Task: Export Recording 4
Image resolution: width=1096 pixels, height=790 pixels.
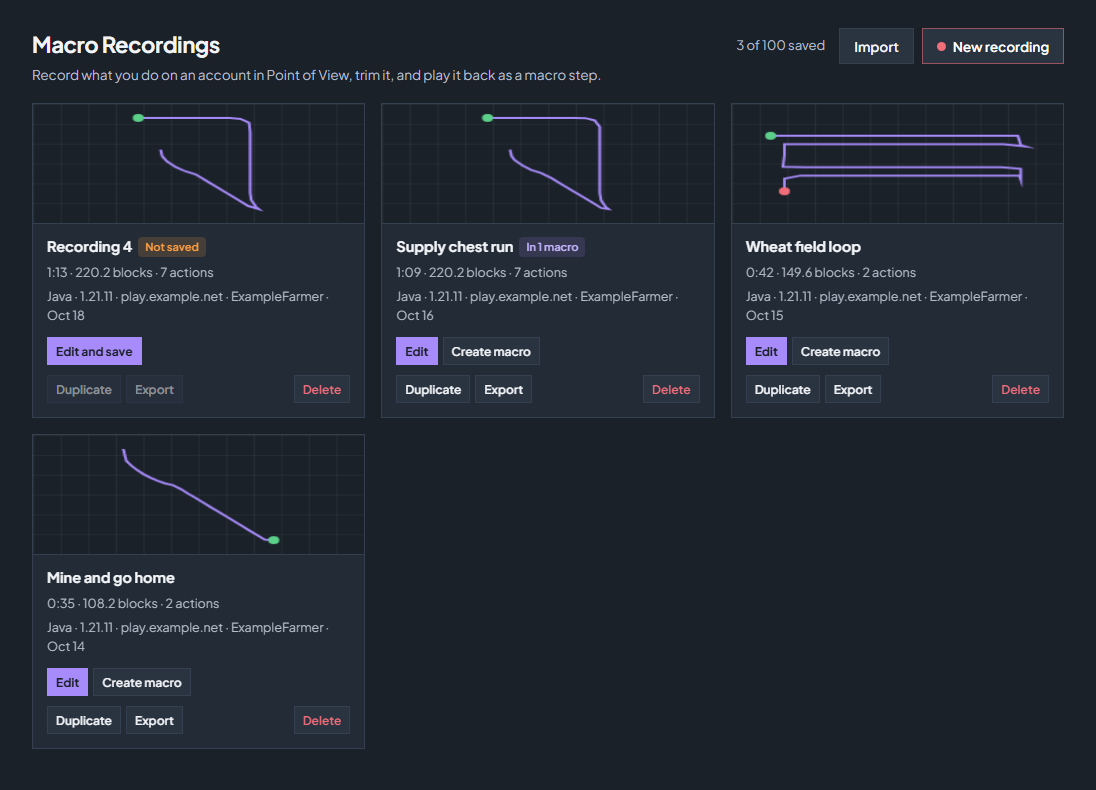Action: (154, 389)
